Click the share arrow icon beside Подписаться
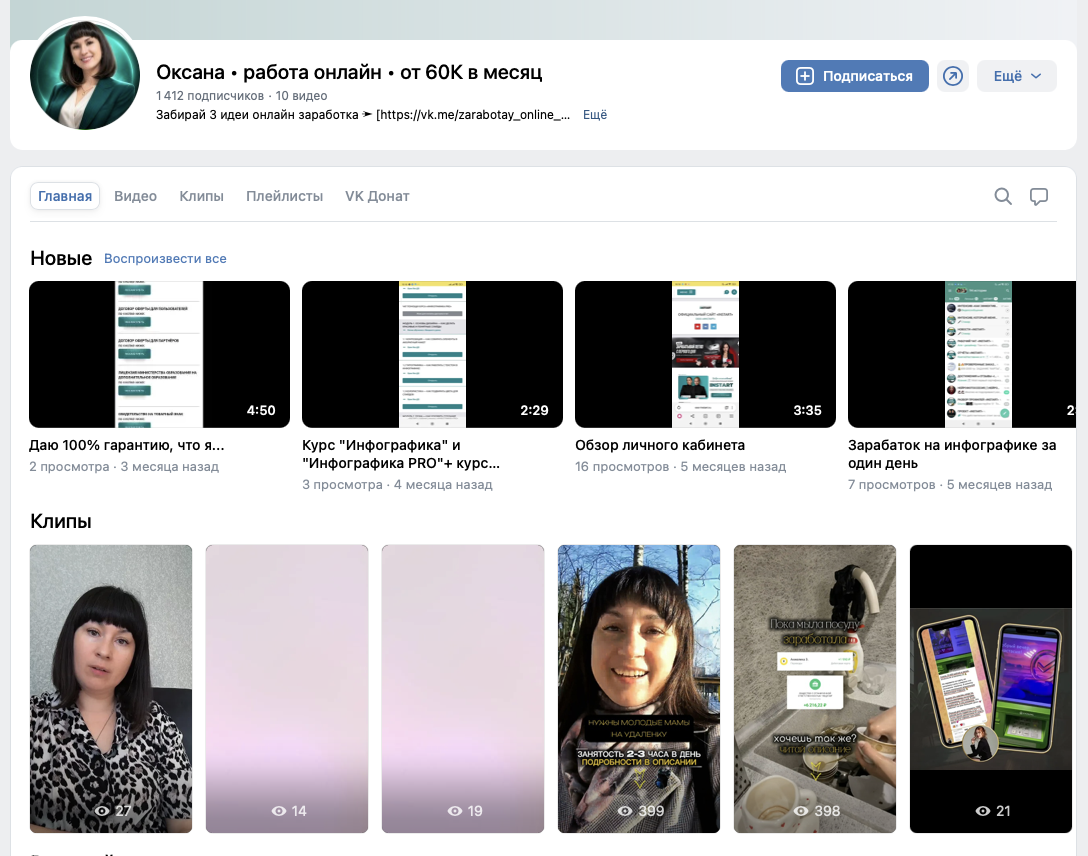Screen dimensions: 1088x856 pos(953,76)
